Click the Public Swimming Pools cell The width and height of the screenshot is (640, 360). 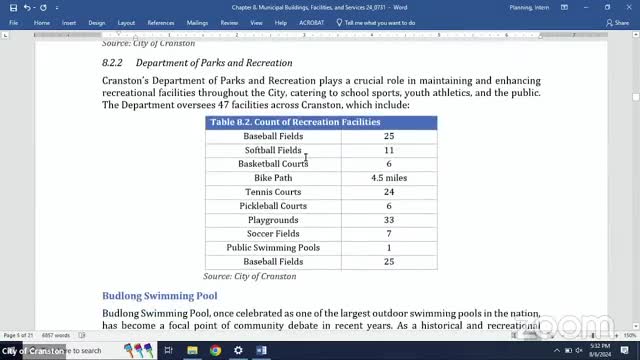pyautogui.click(x=273, y=248)
